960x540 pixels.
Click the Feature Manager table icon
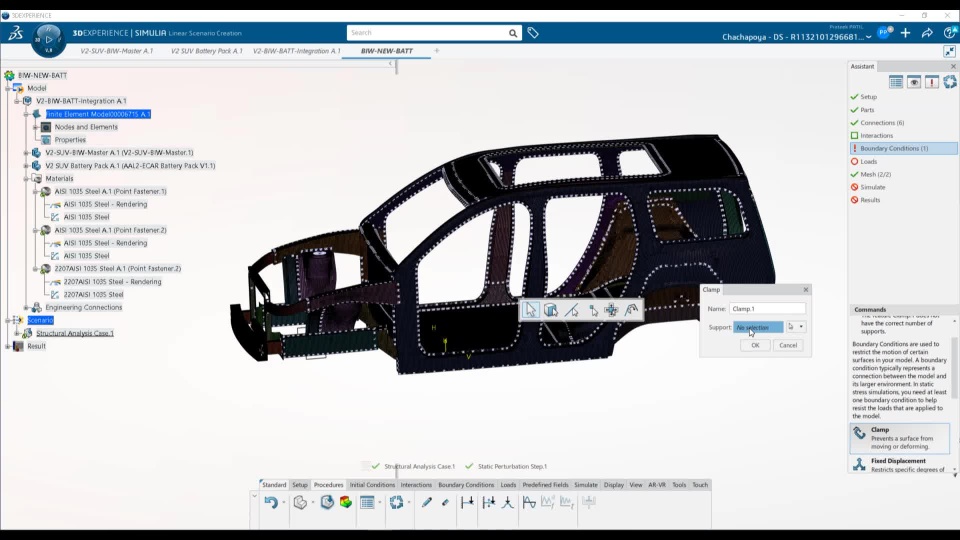[x=367, y=503]
